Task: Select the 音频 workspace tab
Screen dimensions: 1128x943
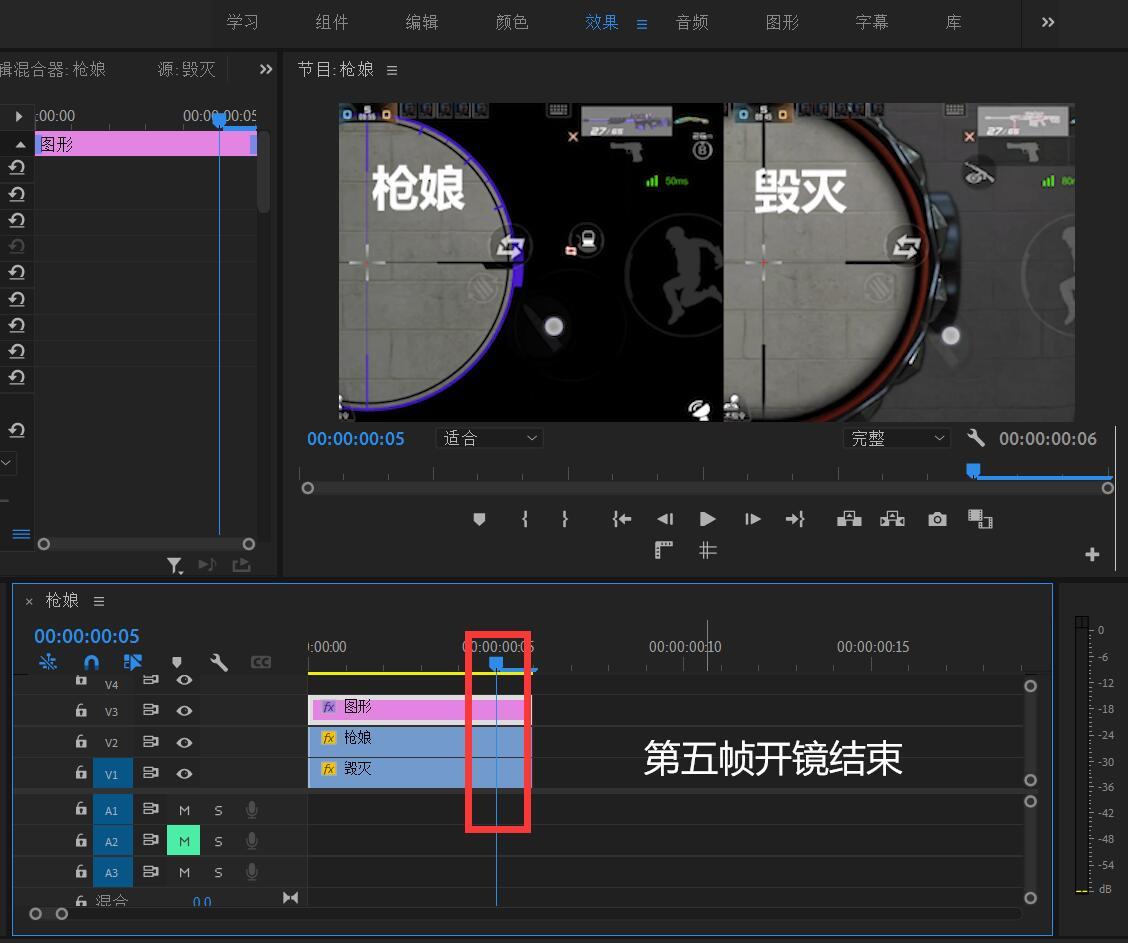Action: [x=692, y=22]
